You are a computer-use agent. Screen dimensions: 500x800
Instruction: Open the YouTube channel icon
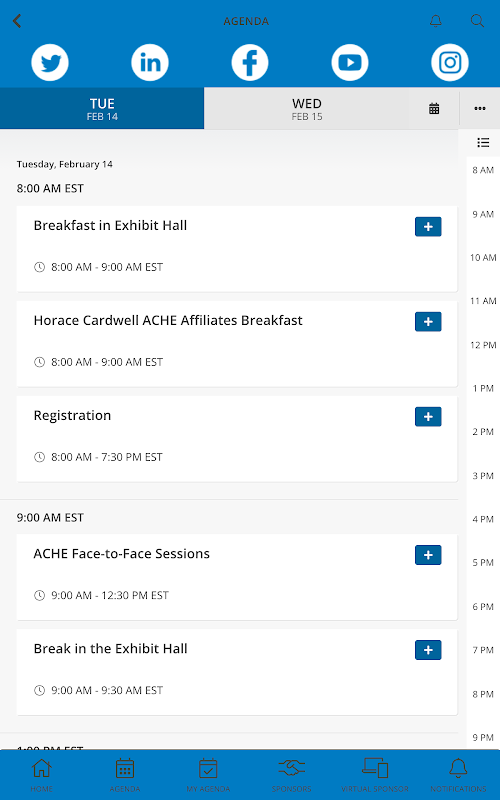point(350,63)
